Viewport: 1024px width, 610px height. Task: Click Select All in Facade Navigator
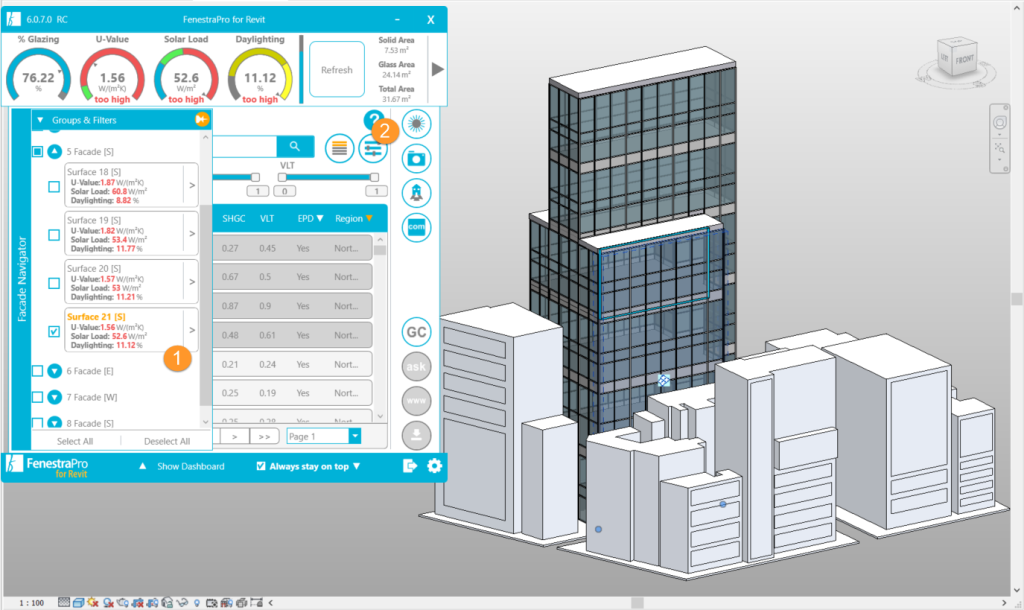75,441
